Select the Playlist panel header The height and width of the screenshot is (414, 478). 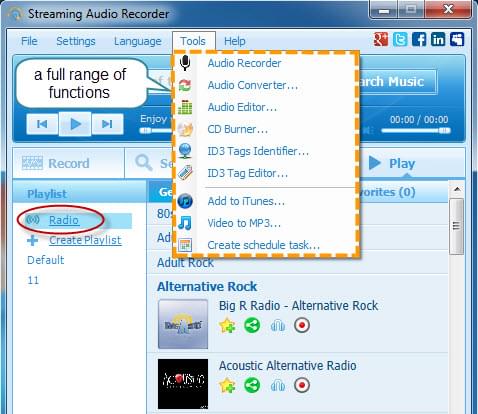pos(80,193)
